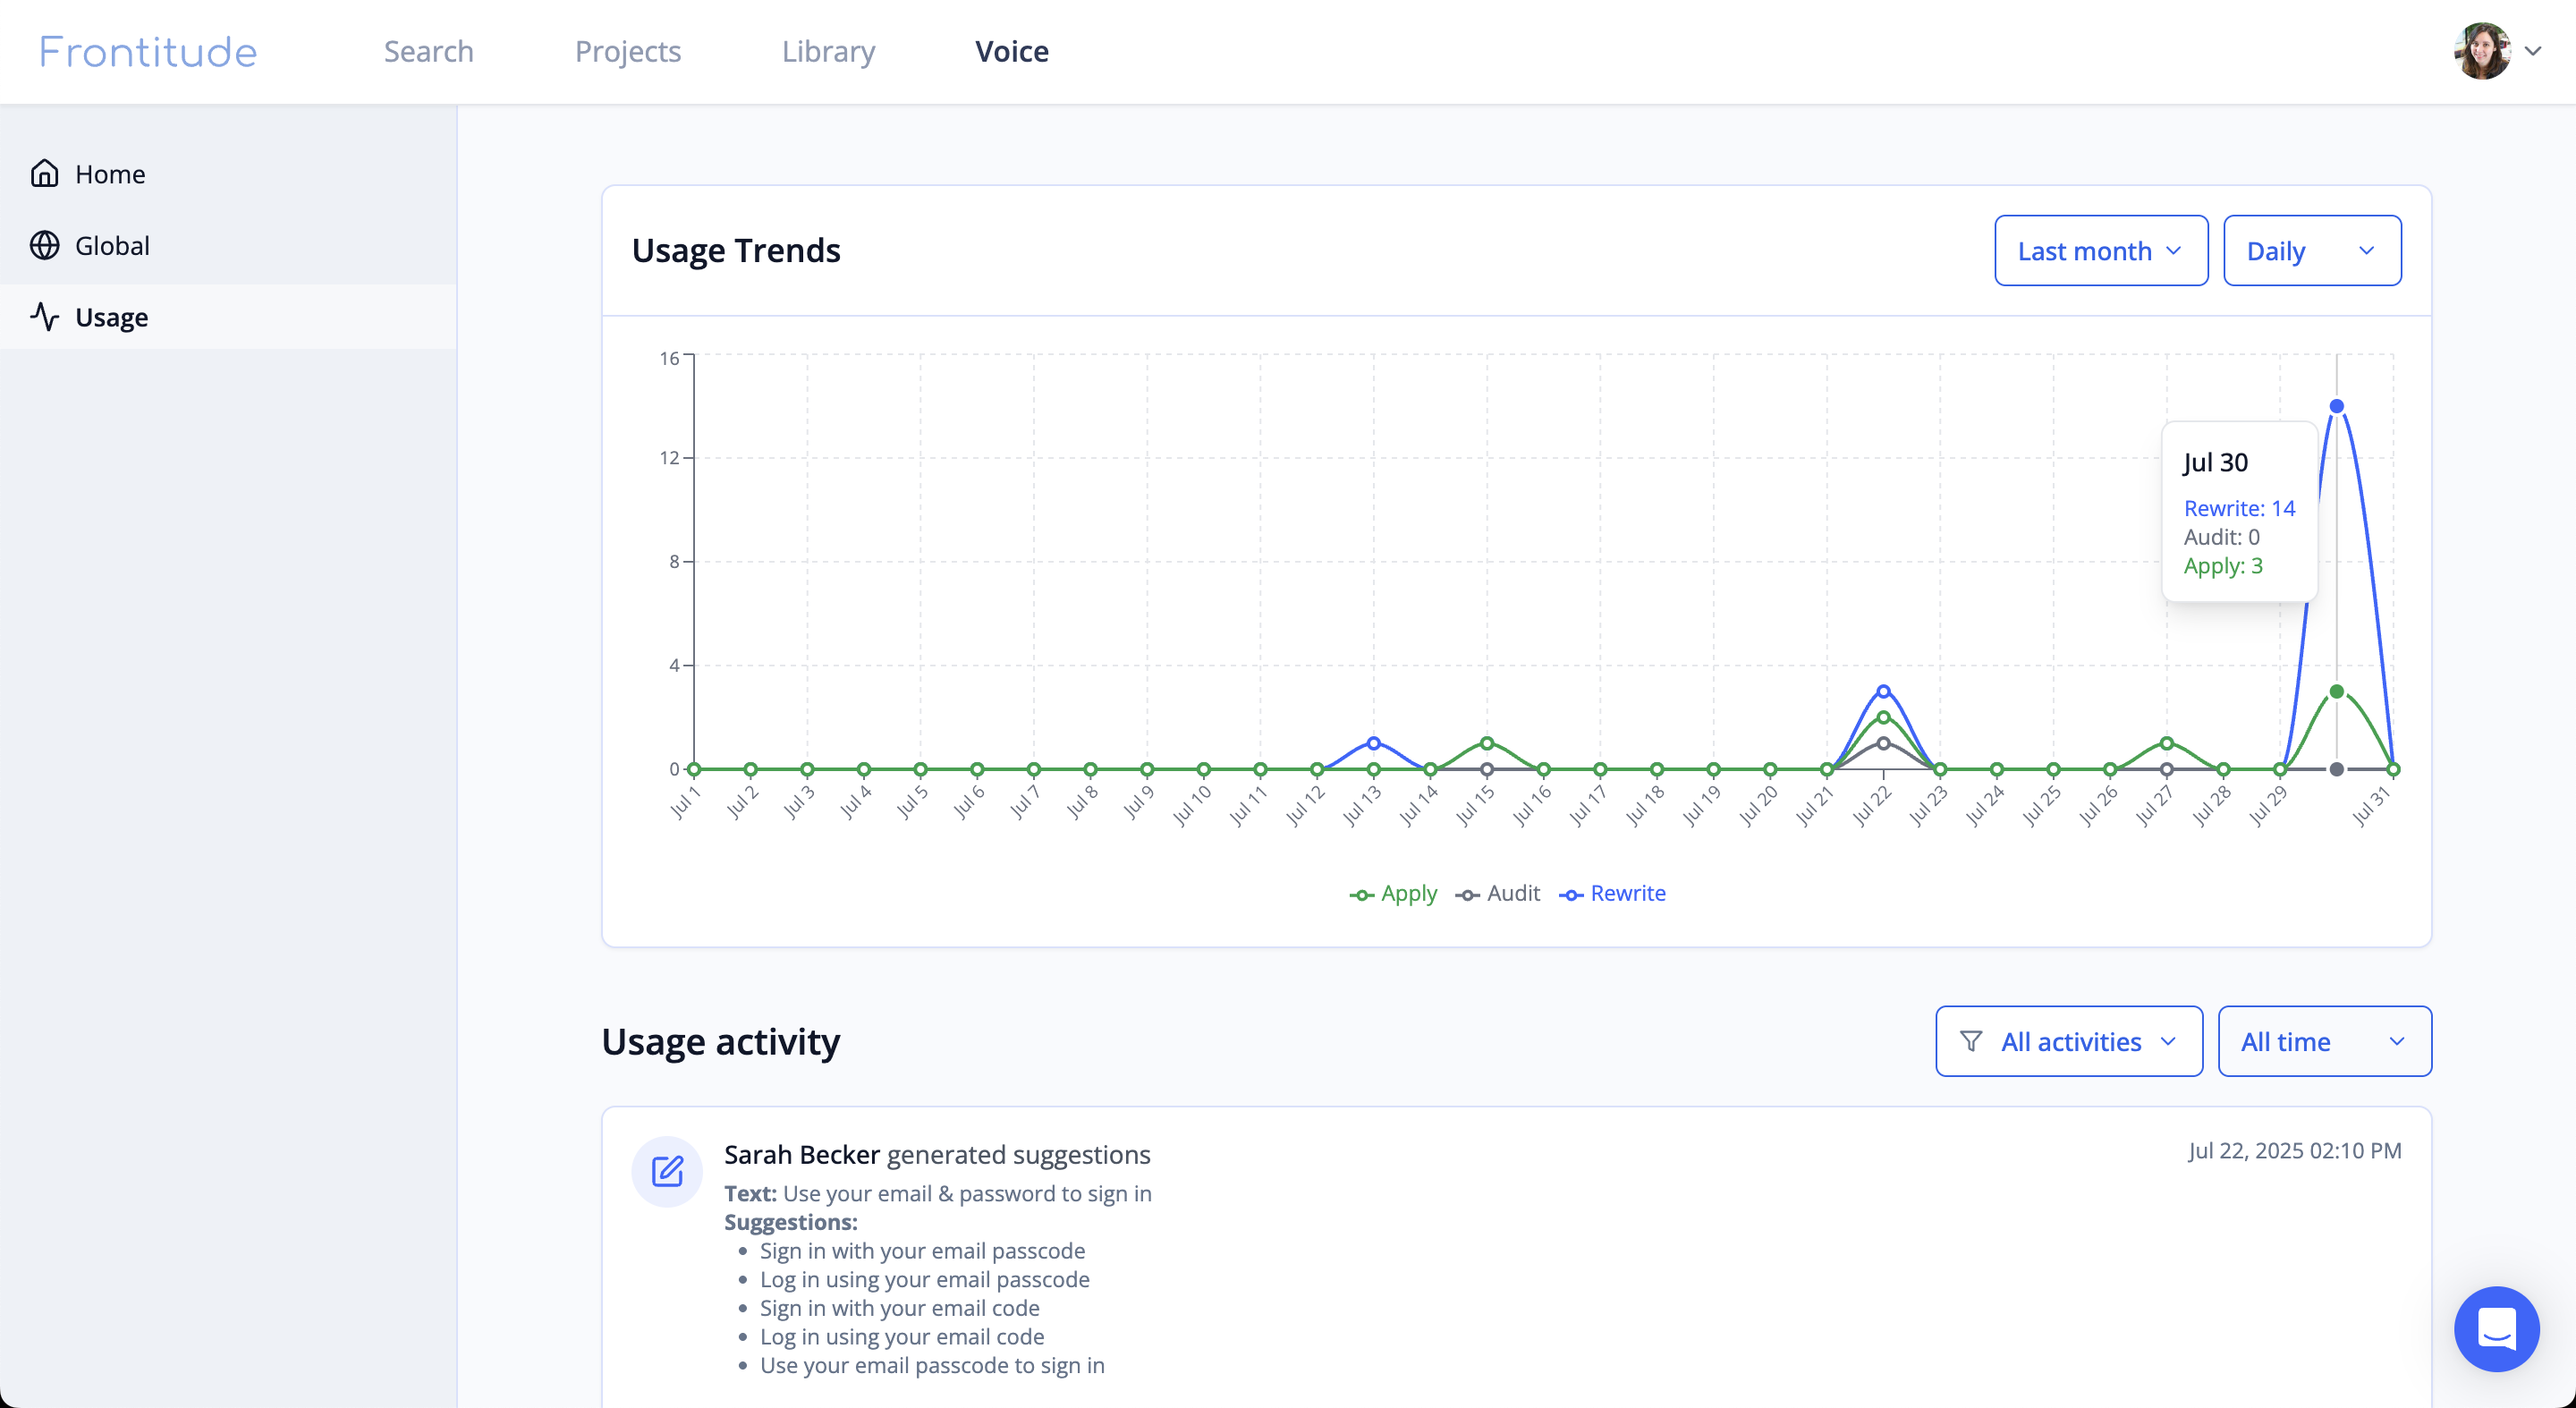The width and height of the screenshot is (2576, 1408).
Task: Click the Apply data point at Jul 30
Action: (2336, 692)
